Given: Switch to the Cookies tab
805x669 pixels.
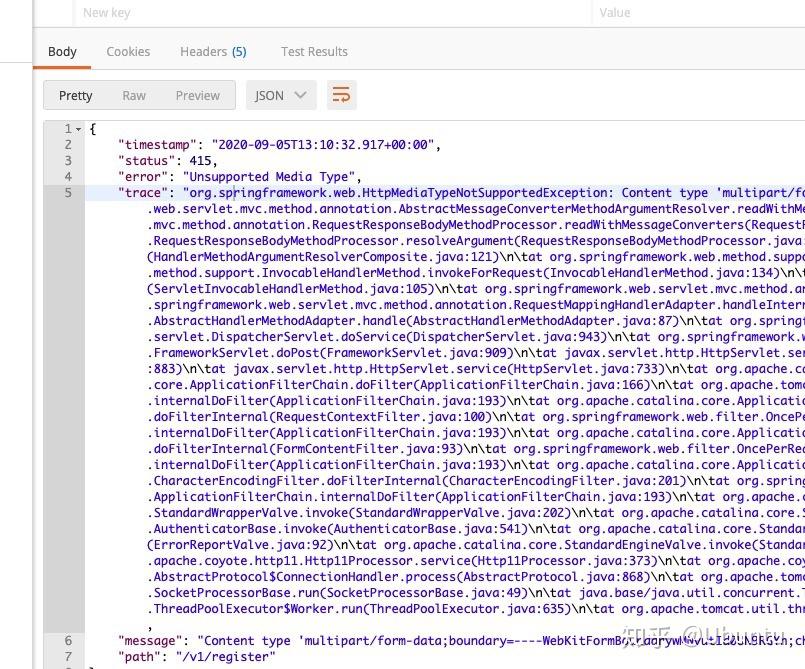Looking at the screenshot, I should point(128,51).
